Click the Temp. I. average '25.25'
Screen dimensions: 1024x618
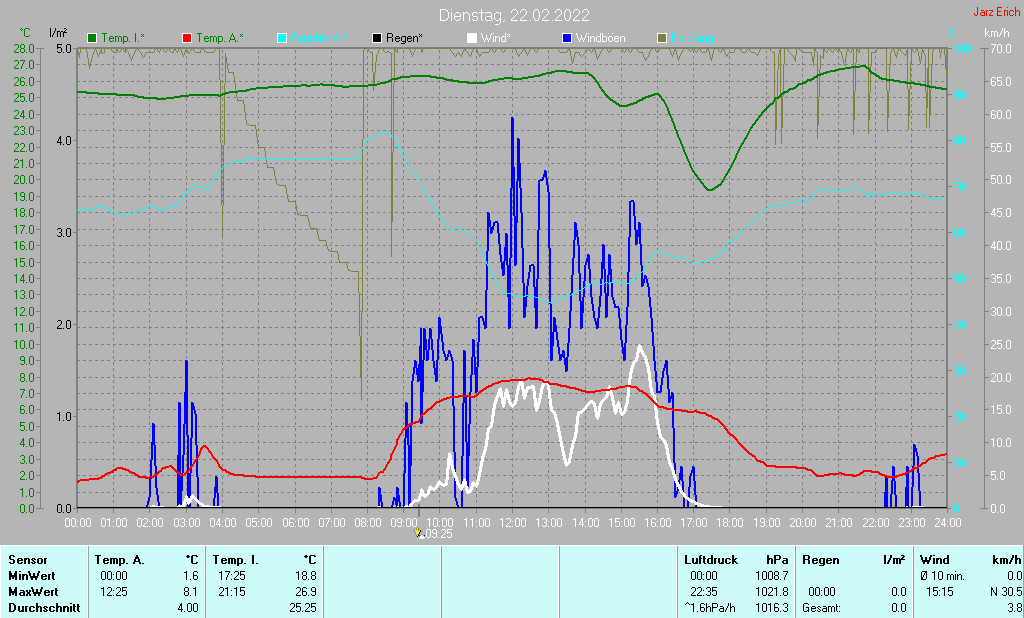303,608
